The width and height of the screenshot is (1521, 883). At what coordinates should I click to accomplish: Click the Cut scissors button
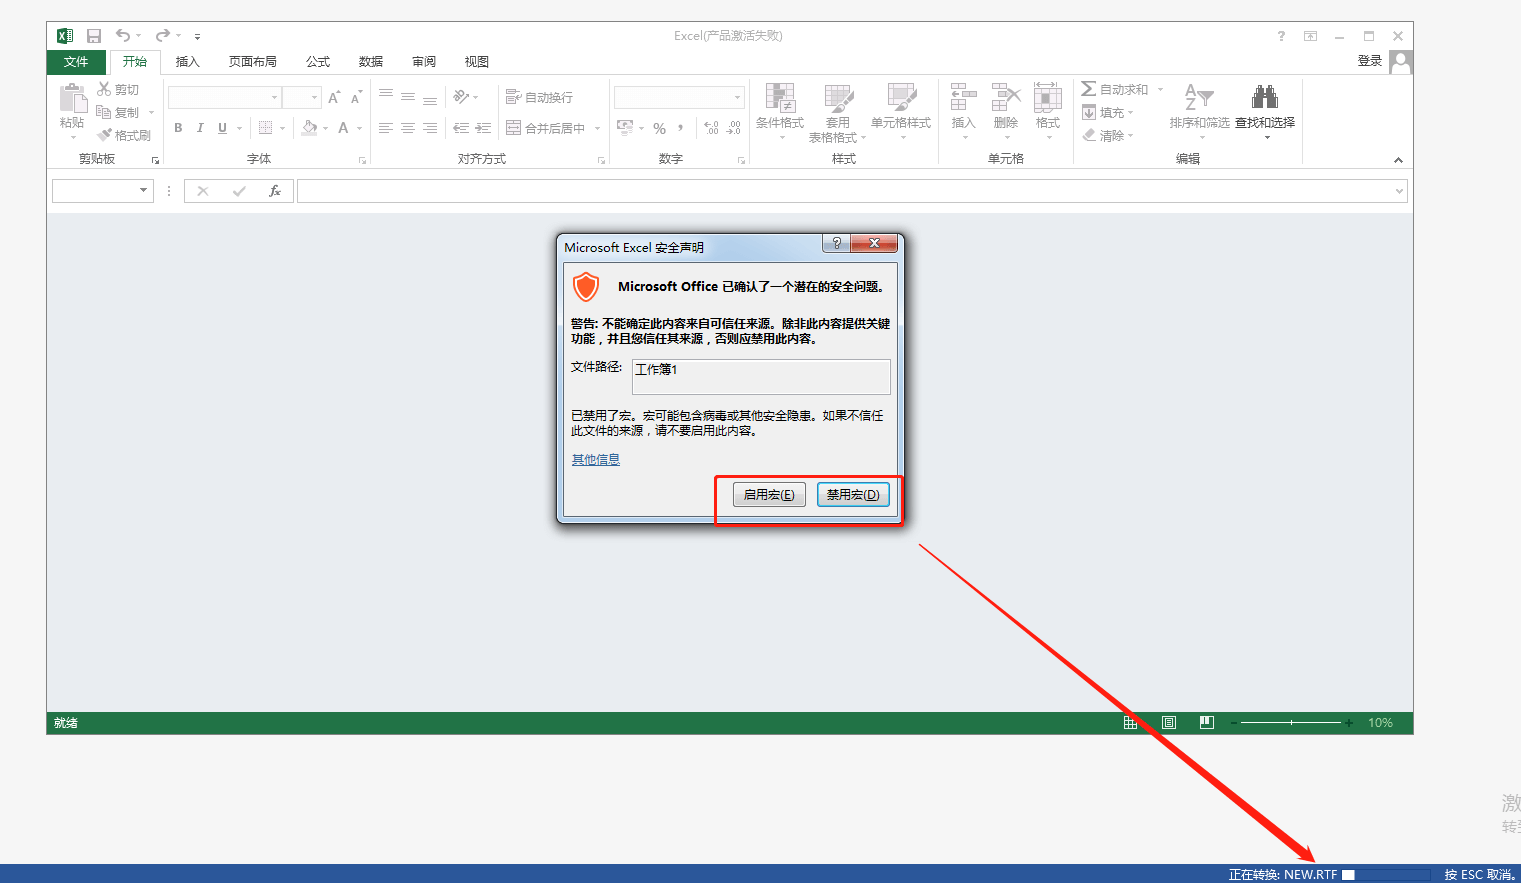click(x=119, y=89)
